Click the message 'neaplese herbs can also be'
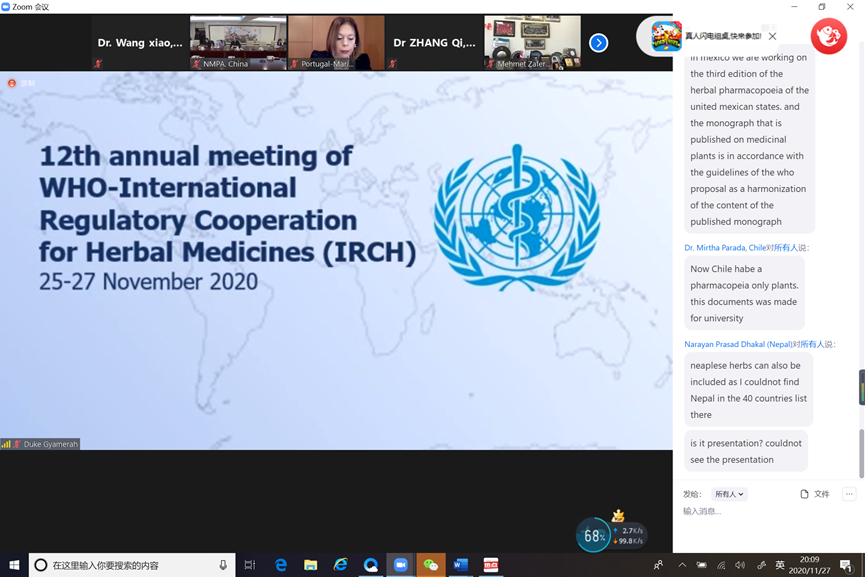This screenshot has width=865, height=577. tap(749, 390)
